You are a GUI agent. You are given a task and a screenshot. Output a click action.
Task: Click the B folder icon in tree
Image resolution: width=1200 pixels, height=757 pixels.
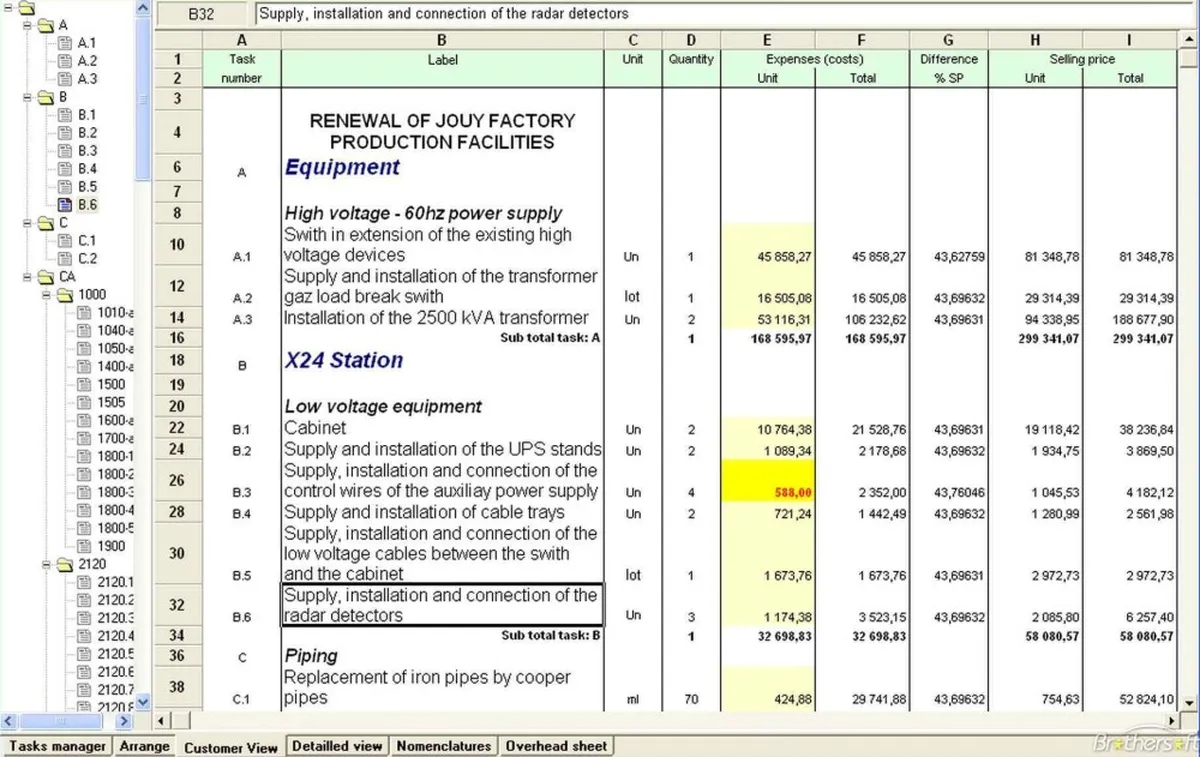click(x=47, y=97)
